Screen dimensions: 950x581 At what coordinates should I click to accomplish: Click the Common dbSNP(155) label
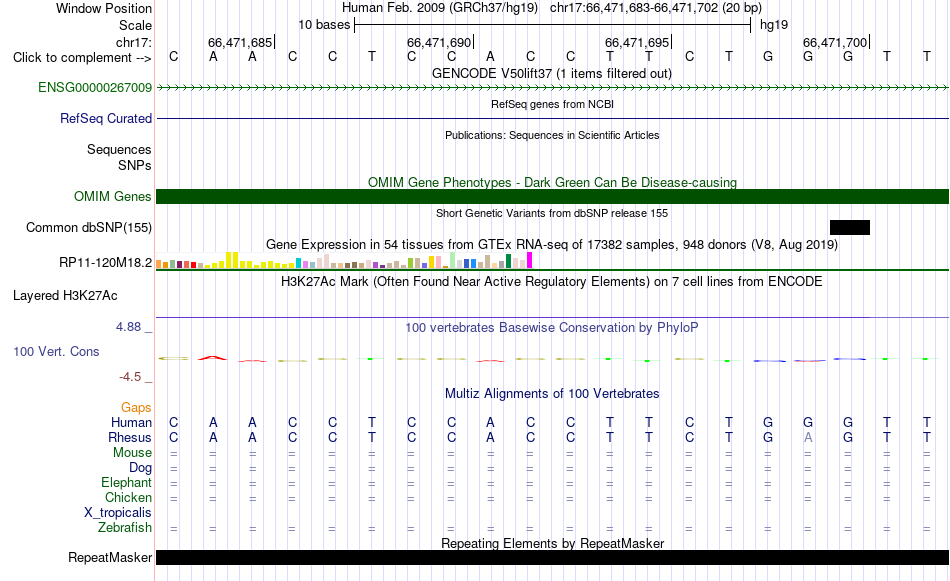tap(89, 228)
